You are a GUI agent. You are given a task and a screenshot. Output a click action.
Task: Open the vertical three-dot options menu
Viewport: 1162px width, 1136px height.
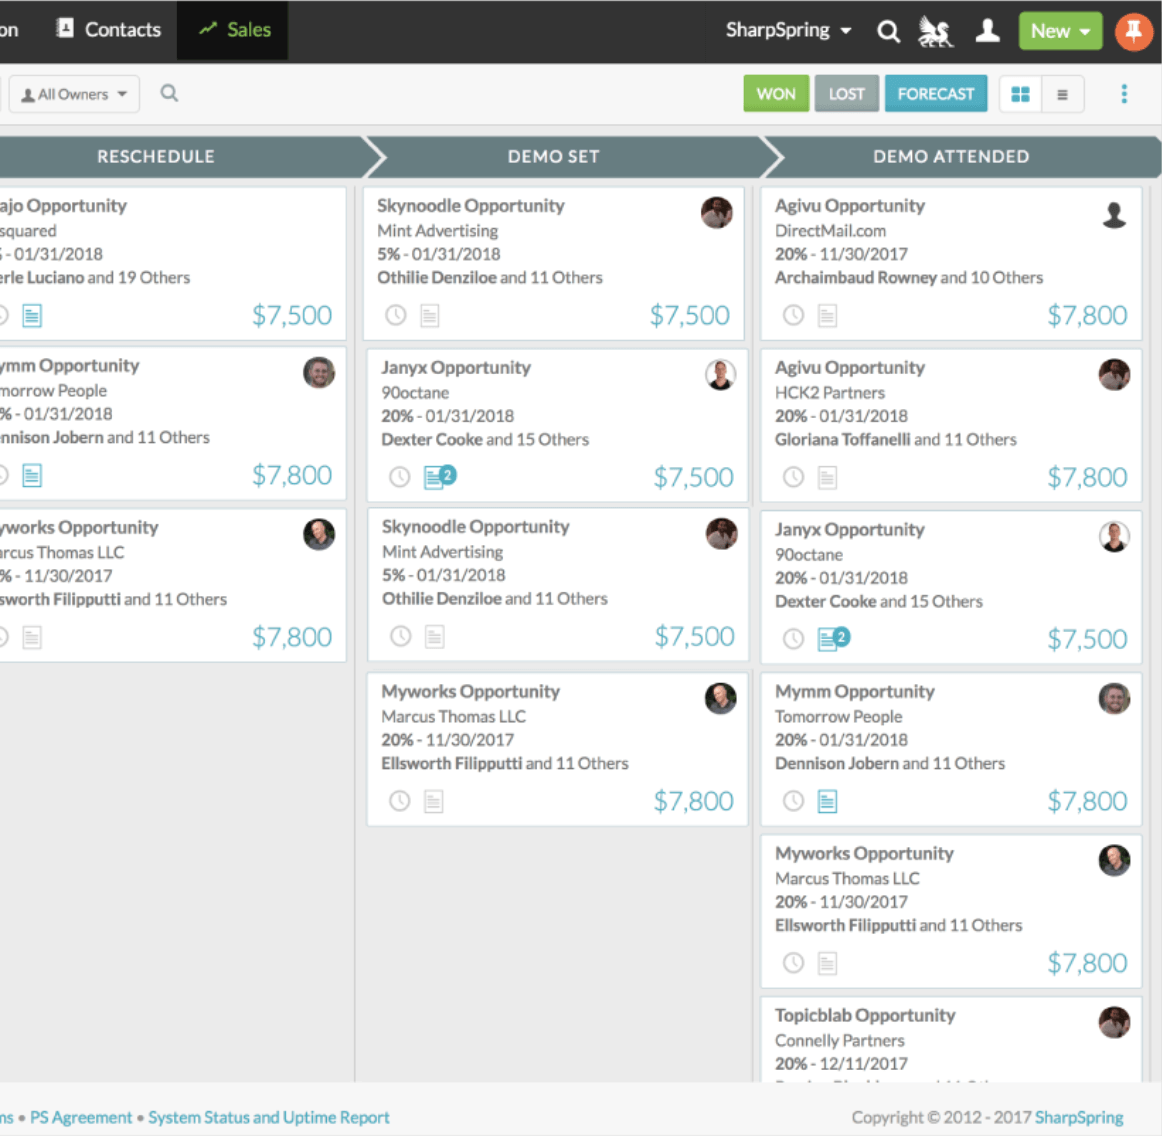point(1123,94)
